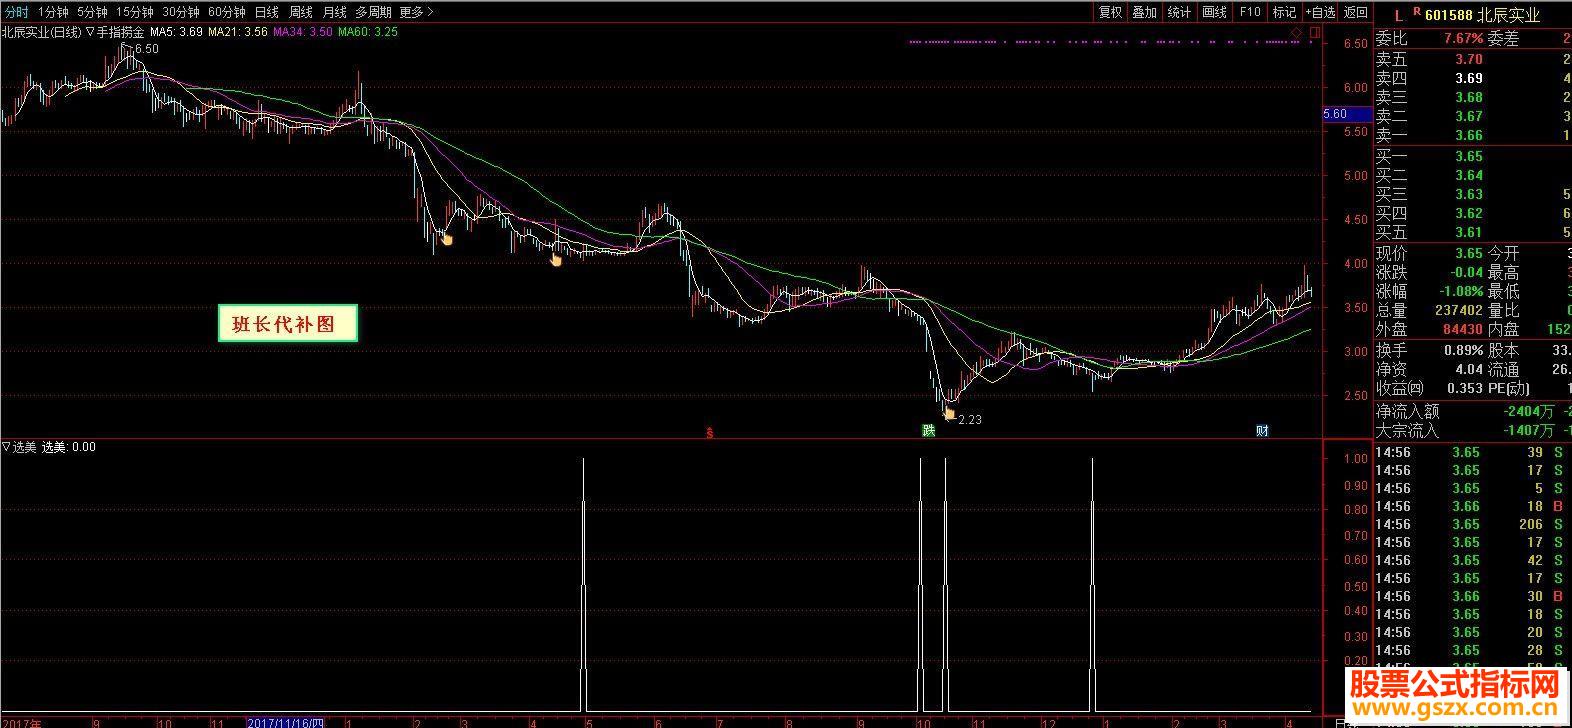Click the 买五 row price 3.61
Screen dimensions: 1572x728
[x=1468, y=232]
